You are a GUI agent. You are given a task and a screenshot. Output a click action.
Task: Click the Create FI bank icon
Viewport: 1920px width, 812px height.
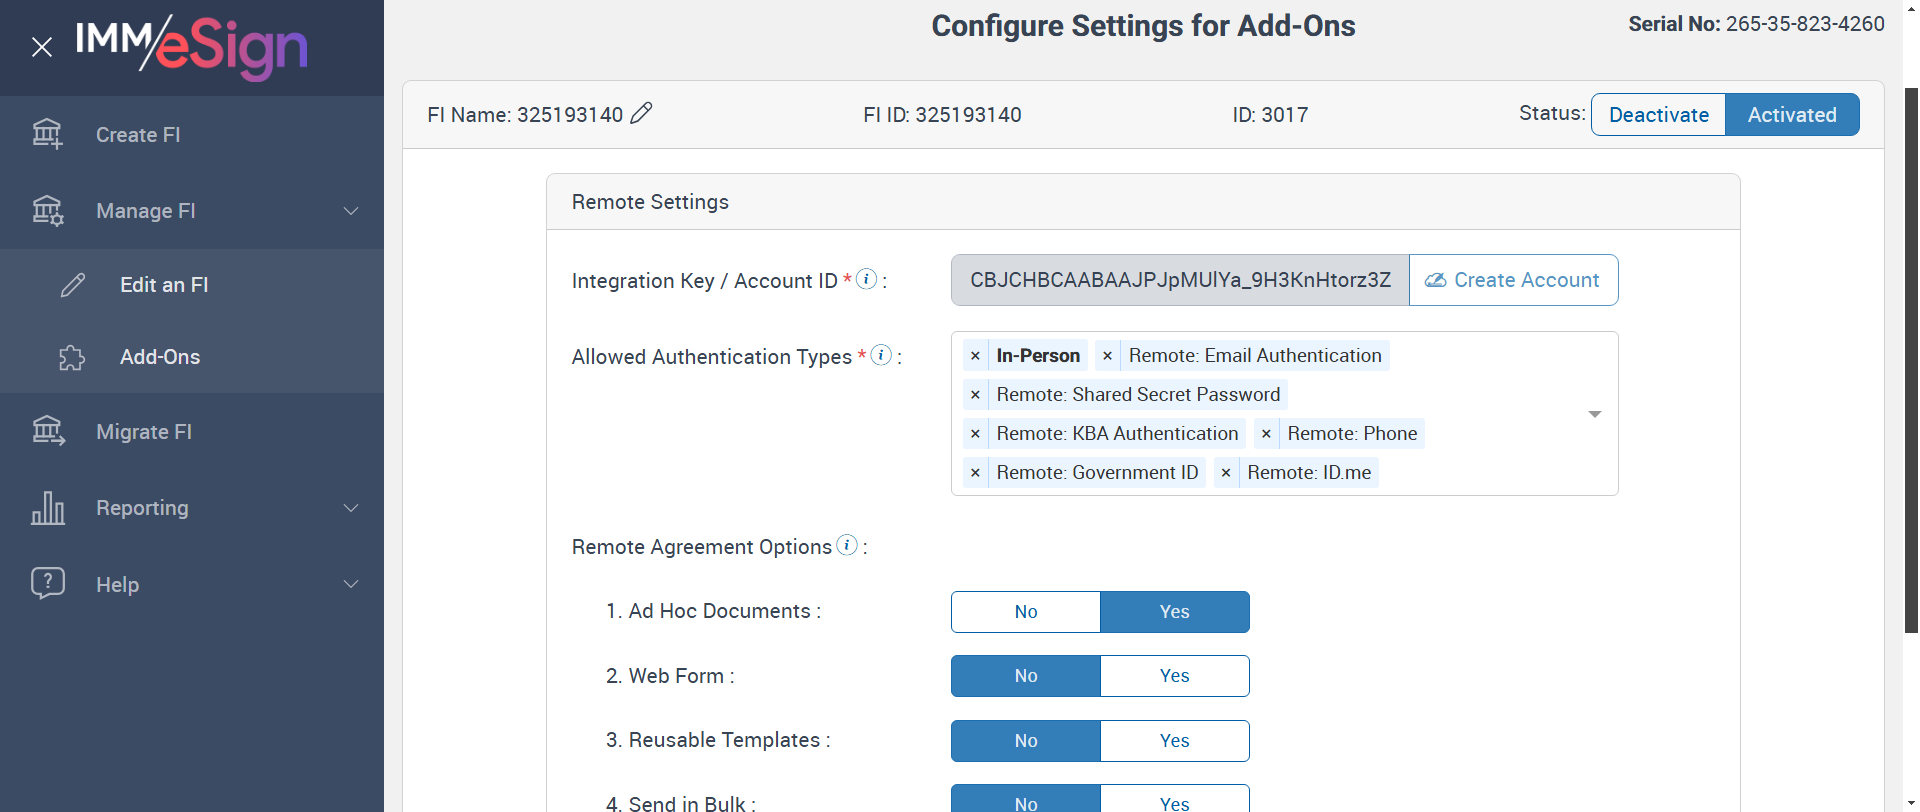click(x=47, y=134)
